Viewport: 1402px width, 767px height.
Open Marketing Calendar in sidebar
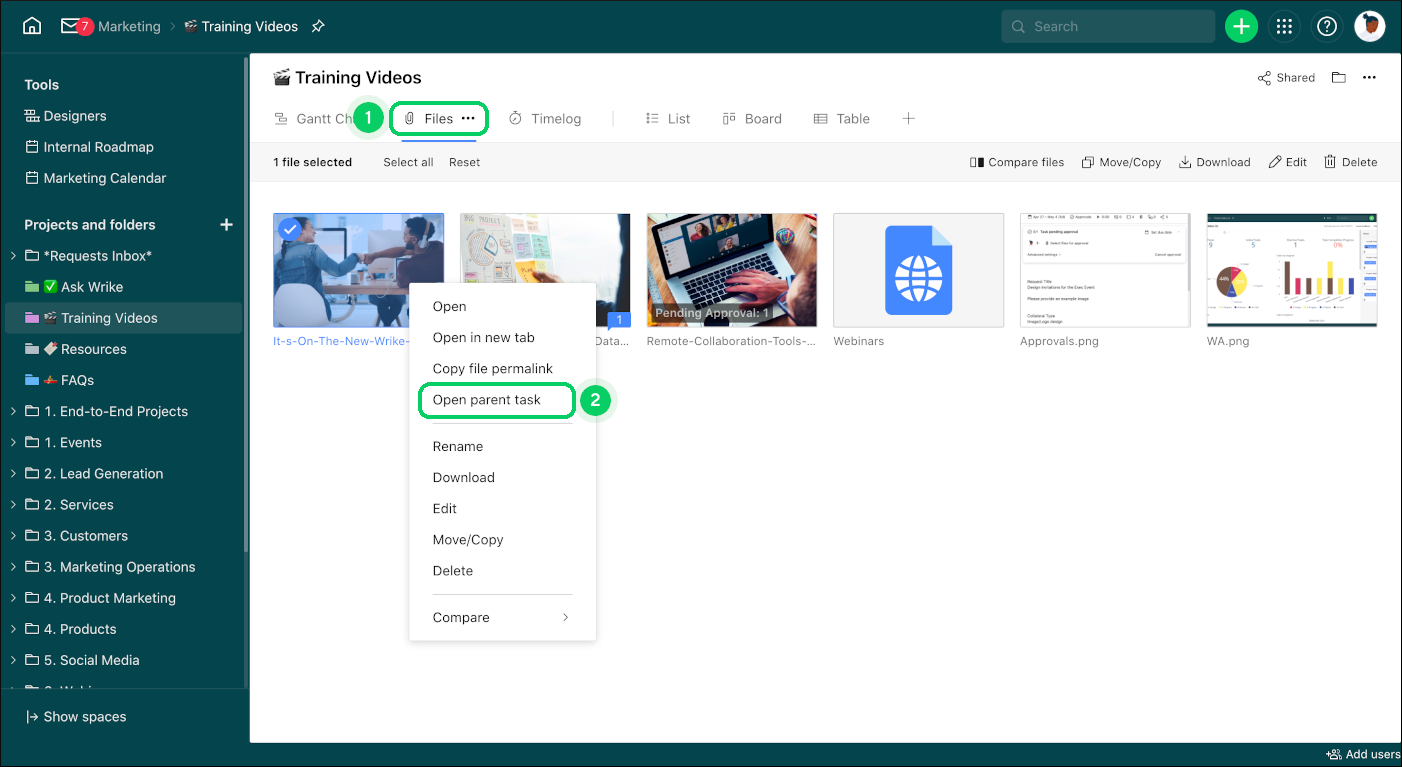(x=95, y=178)
